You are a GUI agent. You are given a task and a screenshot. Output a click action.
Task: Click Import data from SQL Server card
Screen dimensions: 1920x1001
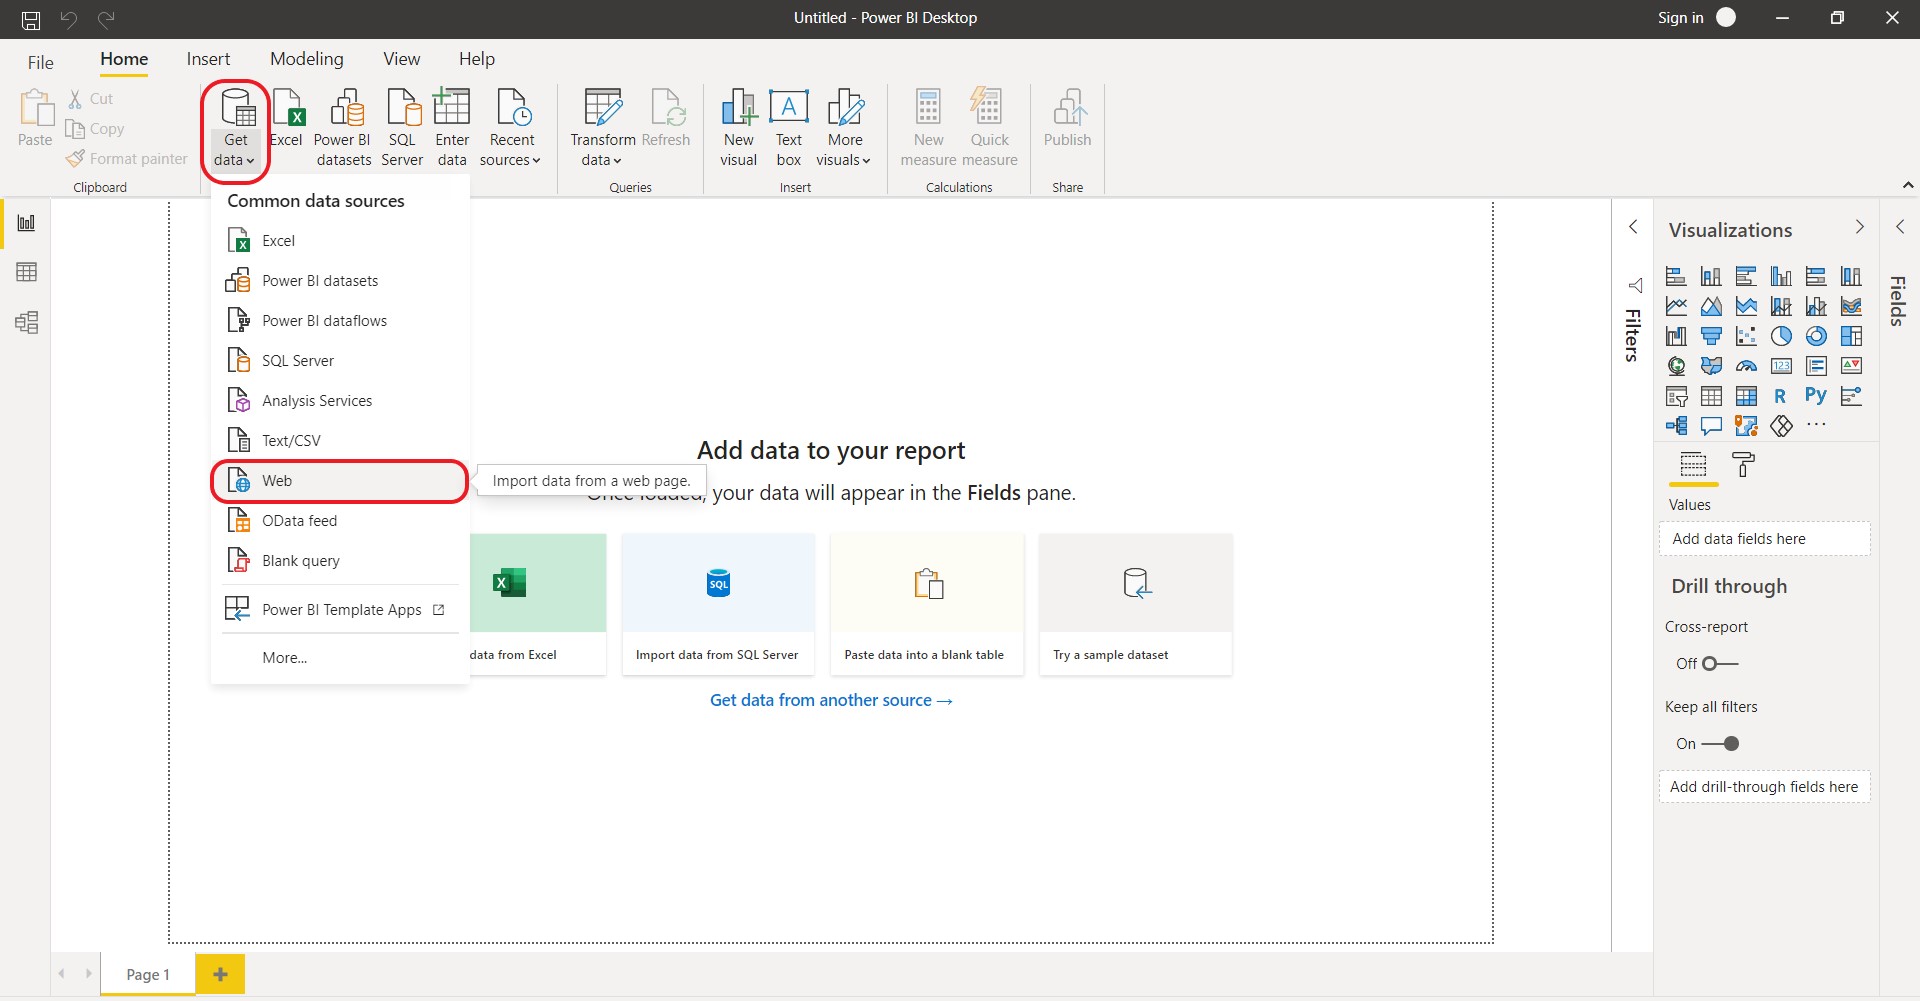coord(718,605)
